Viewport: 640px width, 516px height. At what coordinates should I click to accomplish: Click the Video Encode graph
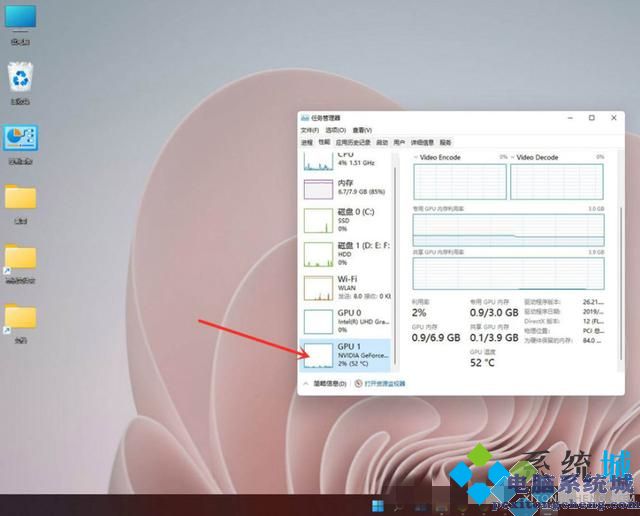pyautogui.click(x=460, y=181)
